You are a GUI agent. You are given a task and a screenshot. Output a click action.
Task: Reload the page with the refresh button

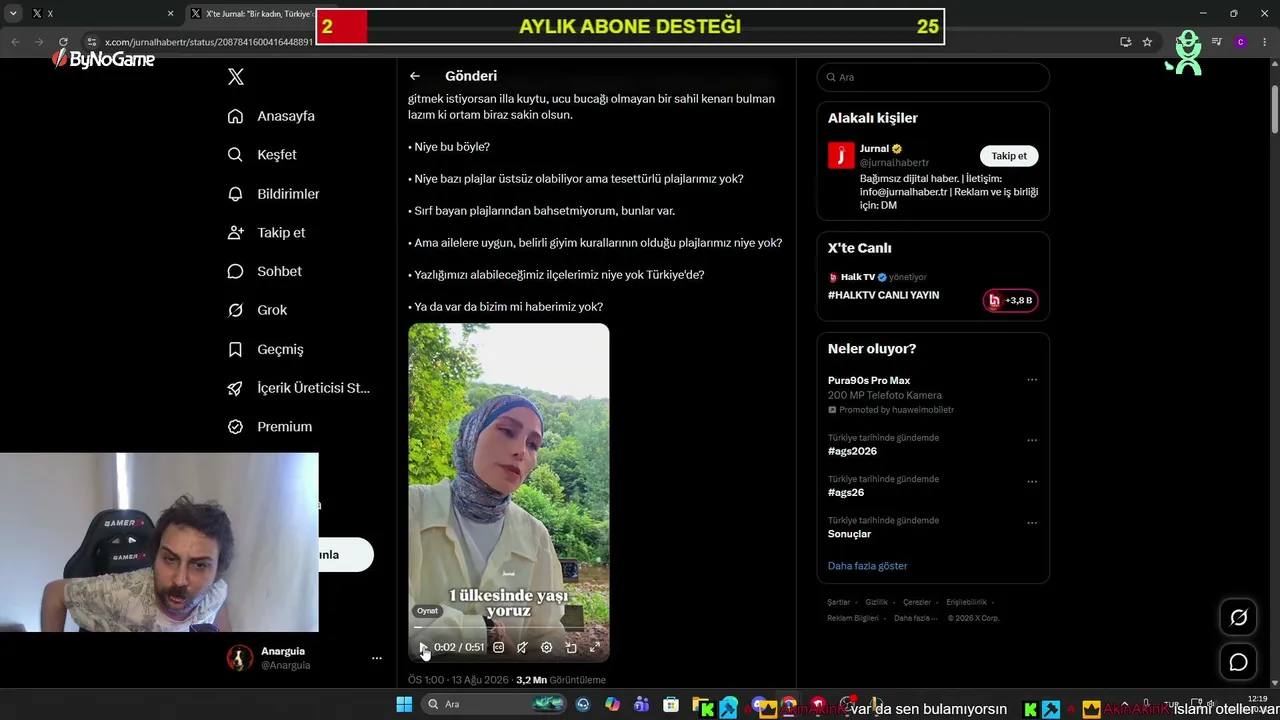click(x=63, y=42)
